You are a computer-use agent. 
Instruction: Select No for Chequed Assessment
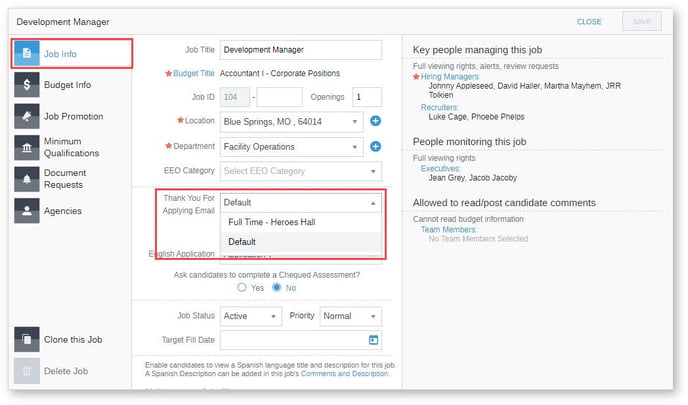[276, 288]
